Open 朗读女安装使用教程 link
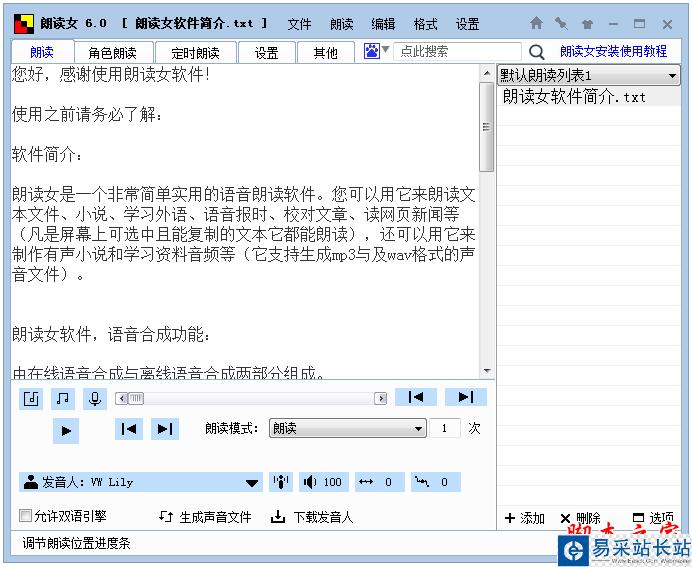The height and width of the screenshot is (567, 692). 613,52
